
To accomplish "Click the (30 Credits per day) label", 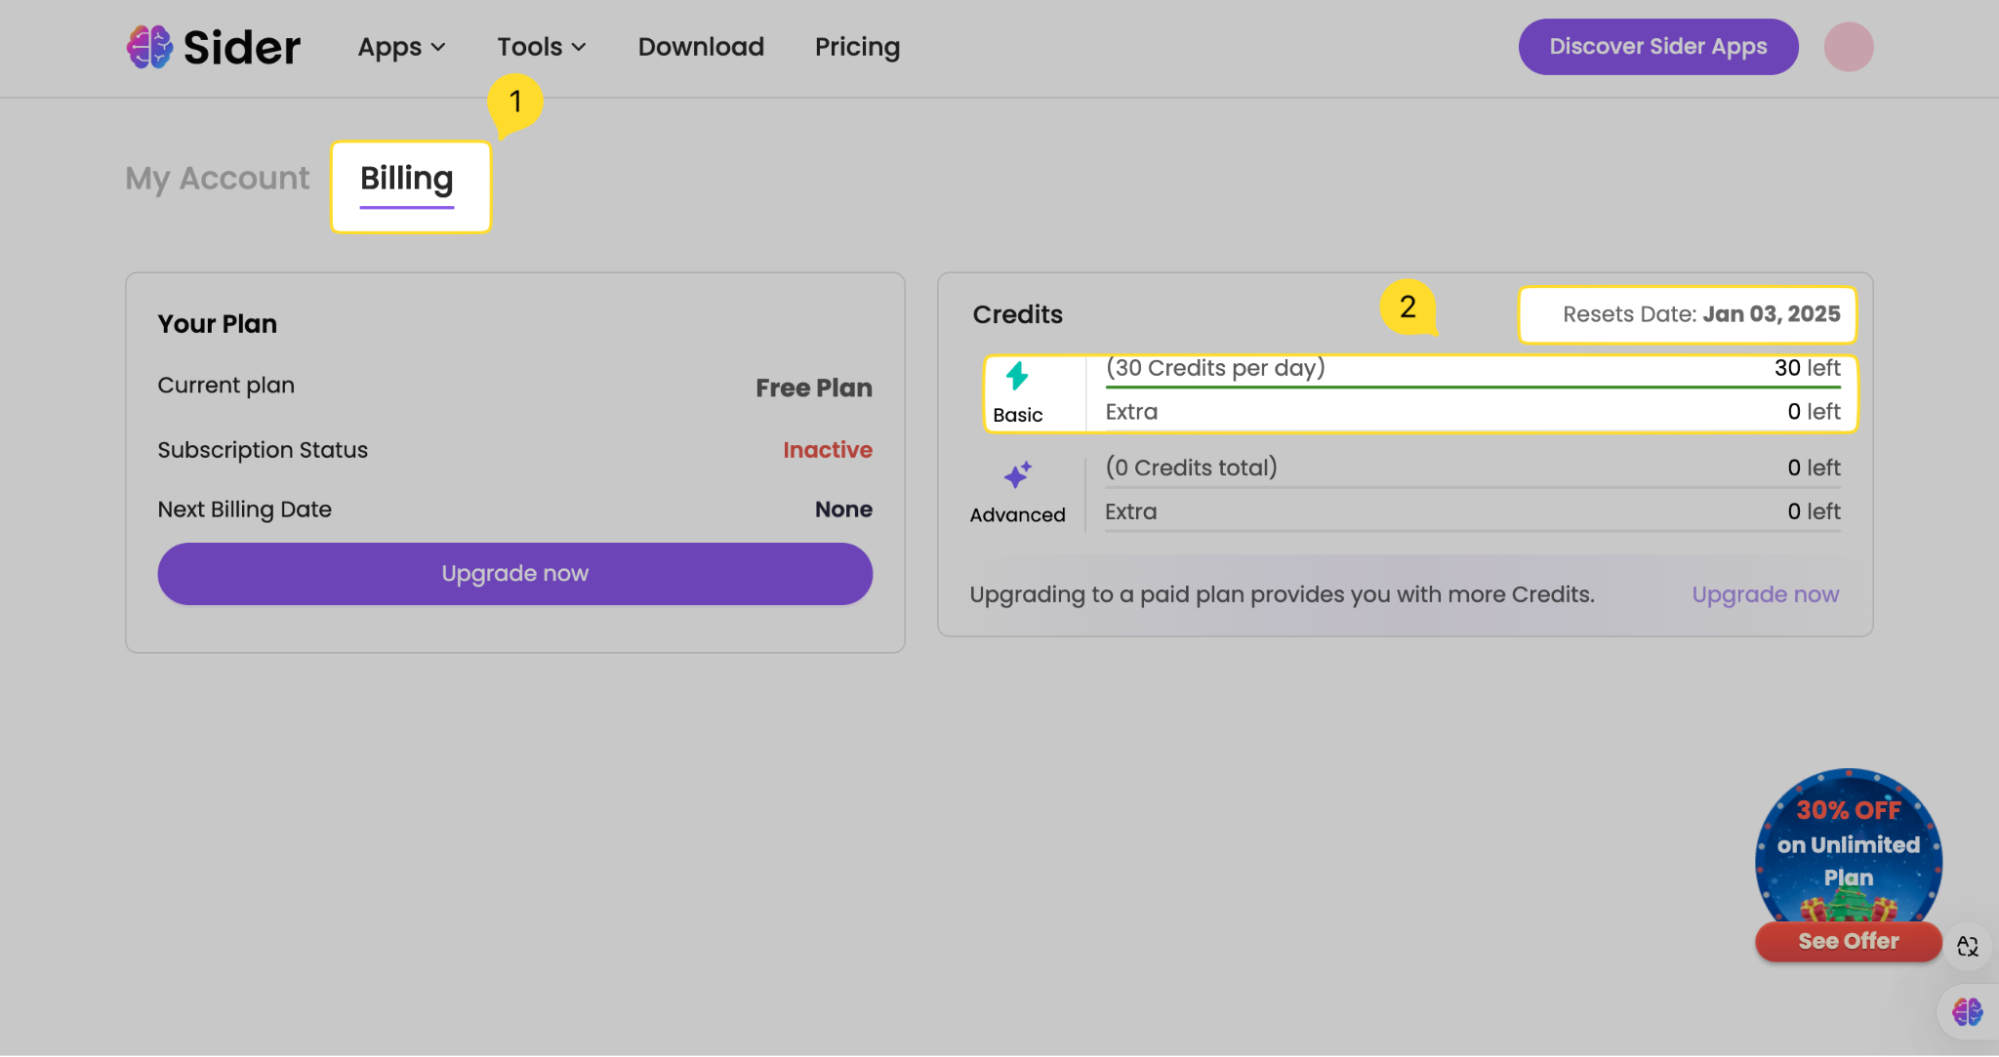I will click(1215, 368).
